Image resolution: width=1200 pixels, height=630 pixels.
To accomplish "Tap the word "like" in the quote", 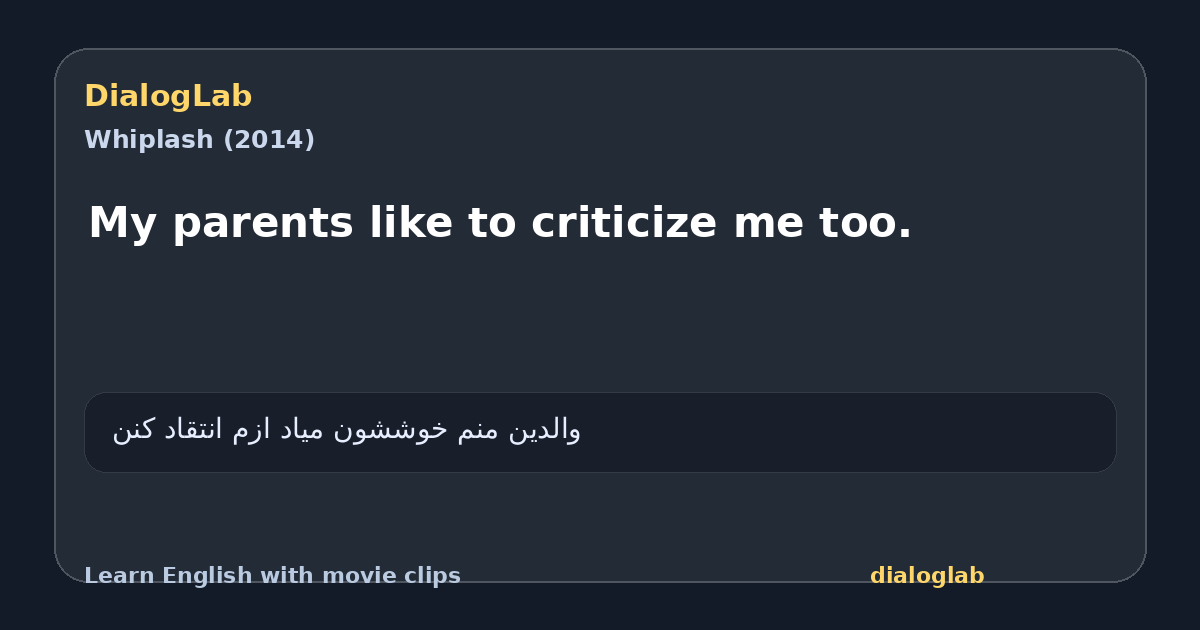I will (x=411, y=222).
